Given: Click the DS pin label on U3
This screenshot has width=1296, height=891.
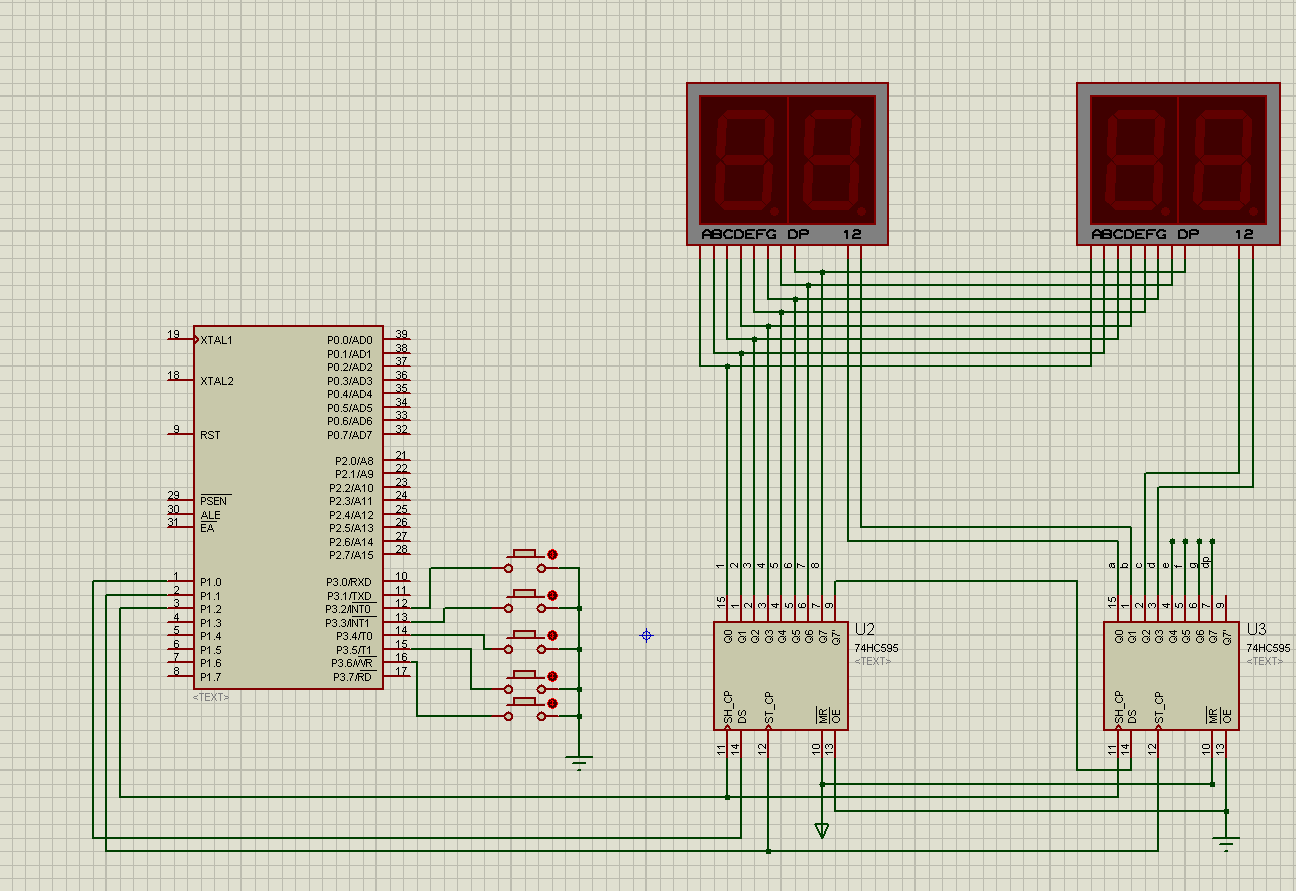Looking at the screenshot, I should [x=1131, y=717].
